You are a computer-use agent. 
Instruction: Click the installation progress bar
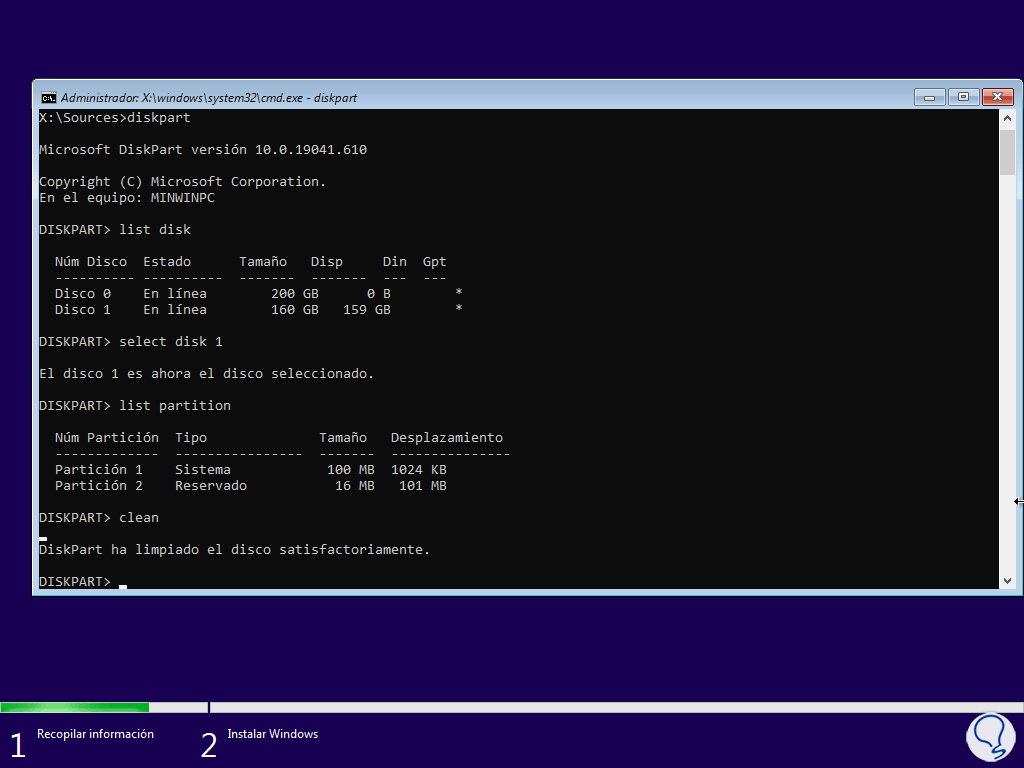[512, 707]
